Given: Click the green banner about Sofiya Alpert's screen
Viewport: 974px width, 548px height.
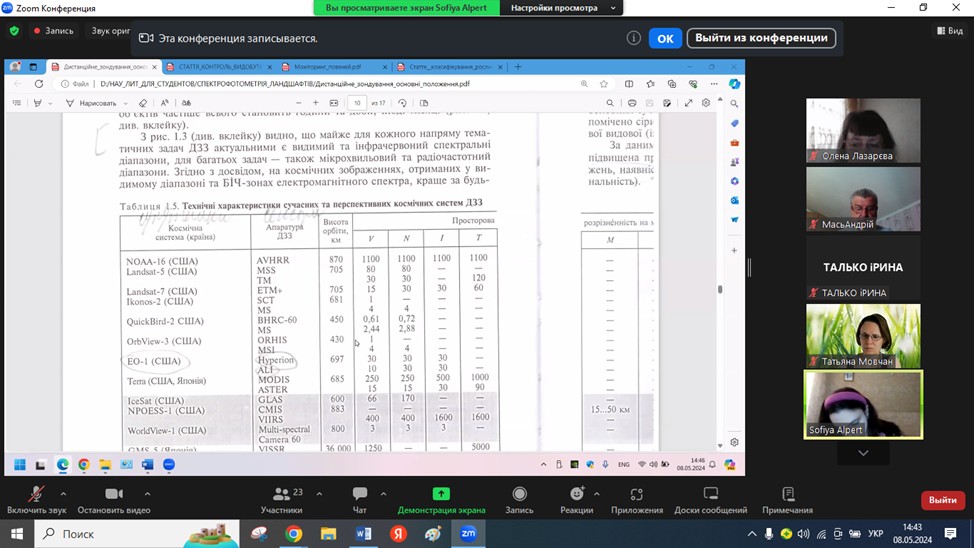Looking at the screenshot, I should coord(406,8).
